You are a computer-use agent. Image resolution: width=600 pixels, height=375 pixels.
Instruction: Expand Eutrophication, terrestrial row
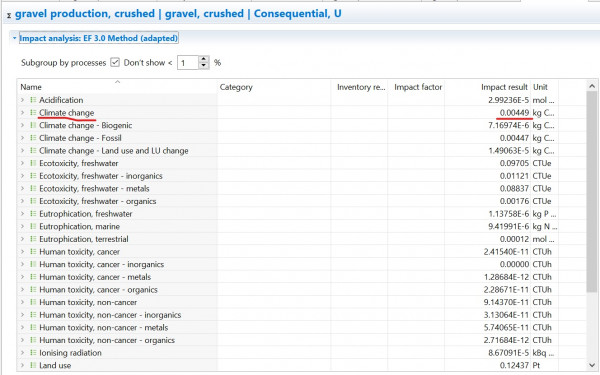pos(22,239)
